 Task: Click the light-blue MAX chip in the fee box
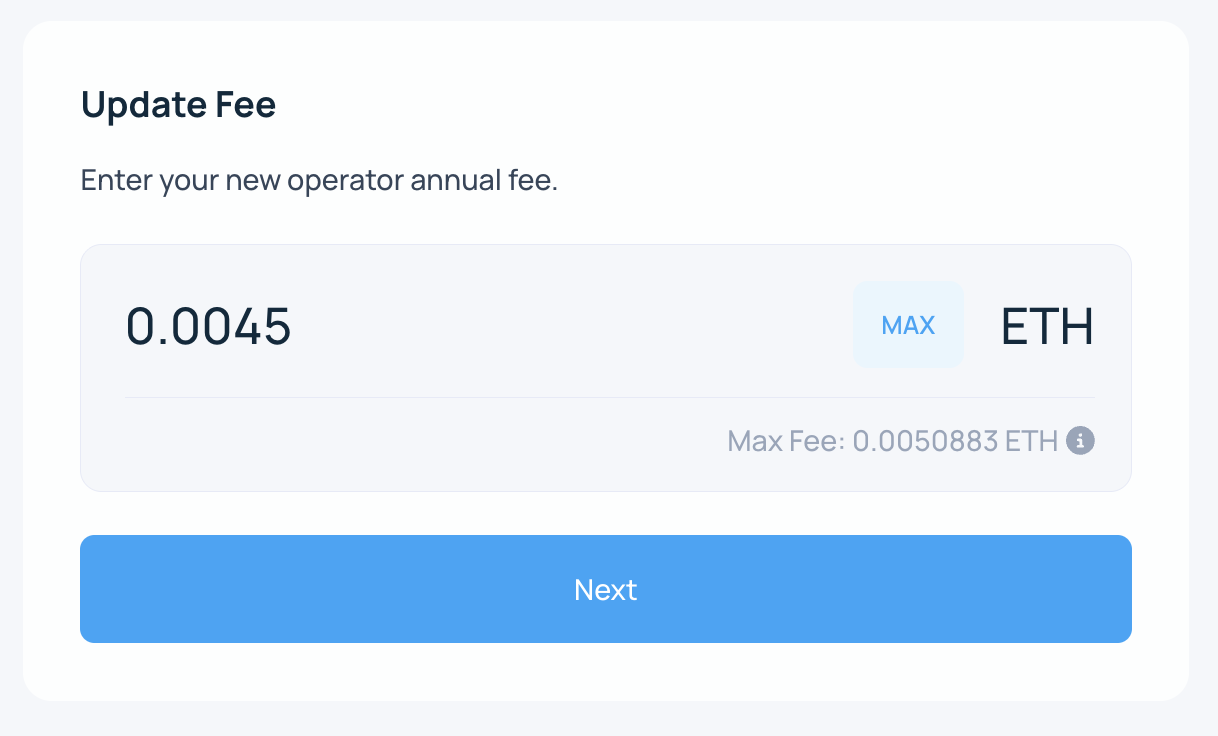click(908, 325)
